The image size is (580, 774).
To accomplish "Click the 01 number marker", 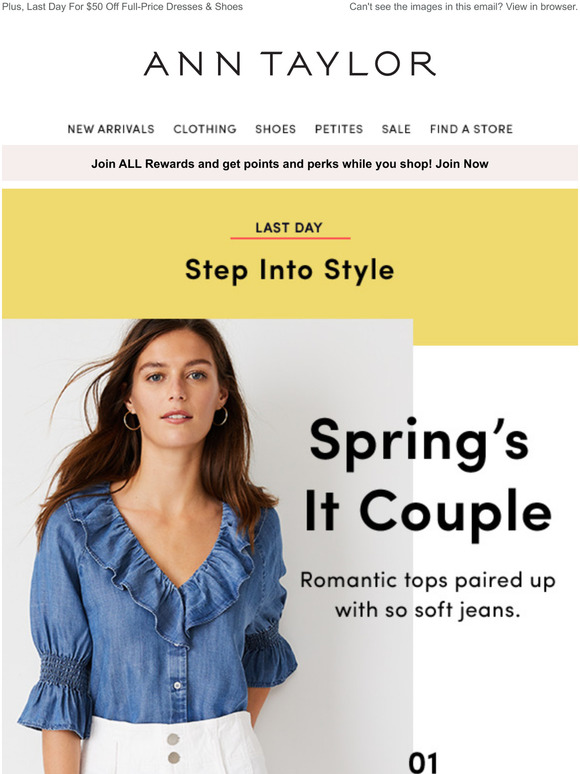I will [423, 763].
